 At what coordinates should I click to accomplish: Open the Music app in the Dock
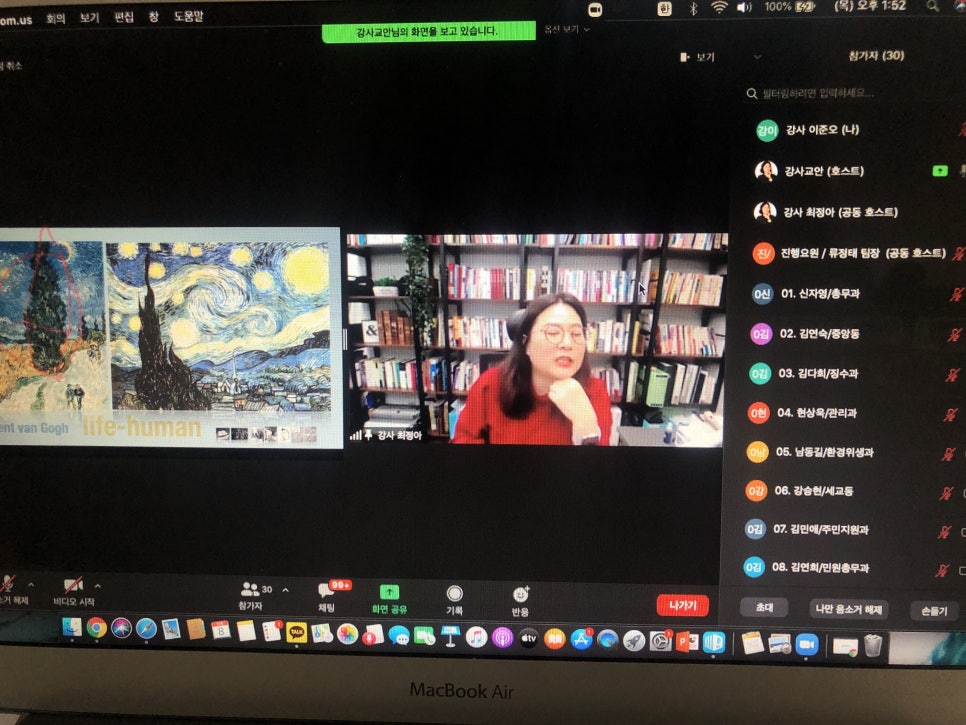[476, 638]
